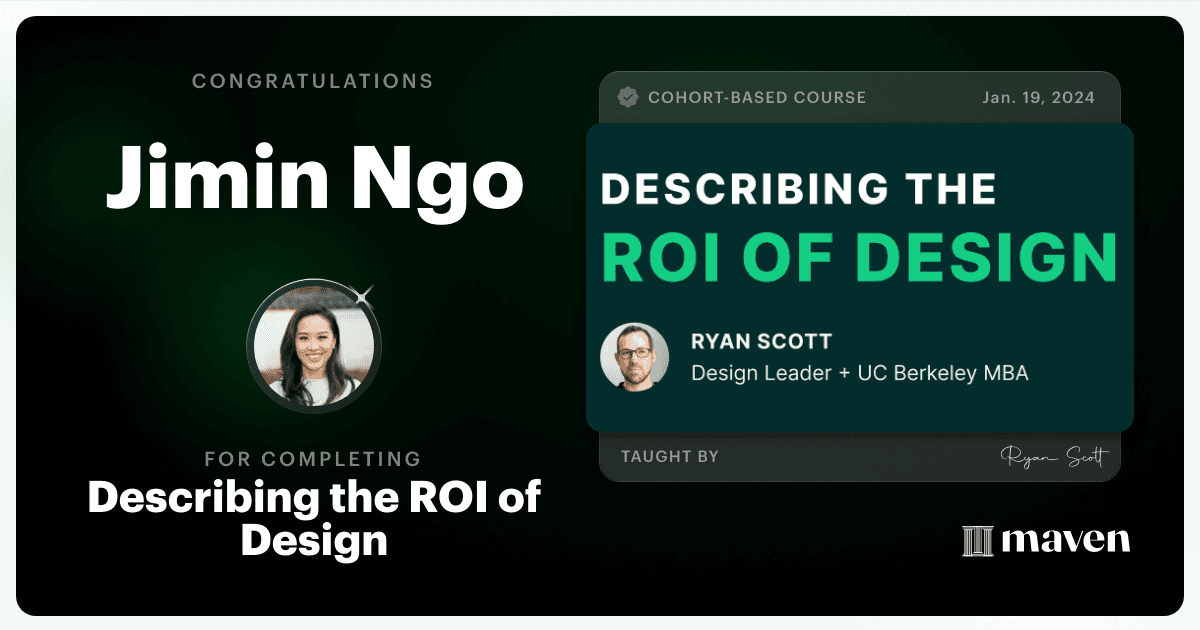Screen dimensions: 1200x630
Task: Open Ryan Scott's instructor headshot
Action: click(634, 357)
